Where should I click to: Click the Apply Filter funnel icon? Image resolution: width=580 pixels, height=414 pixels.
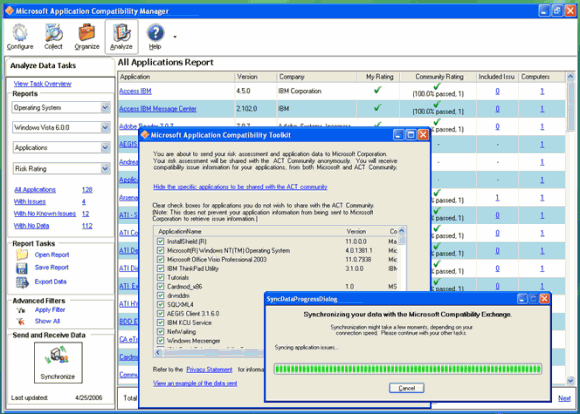21,310
